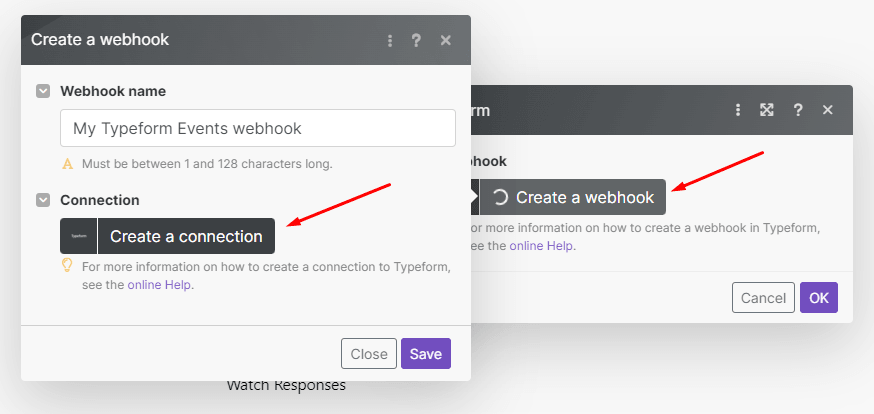Screen dimensions: 874x414
Task: Click the 'Must be between 1 and 128 characters long.' text
Action: pos(207,164)
